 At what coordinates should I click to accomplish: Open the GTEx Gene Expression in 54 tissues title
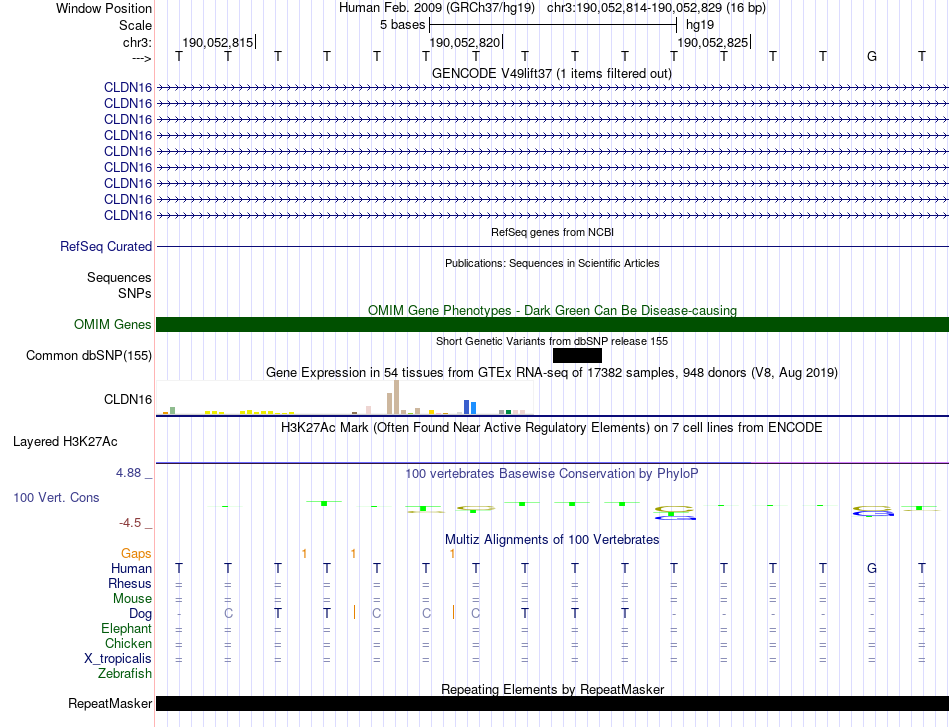(552, 373)
